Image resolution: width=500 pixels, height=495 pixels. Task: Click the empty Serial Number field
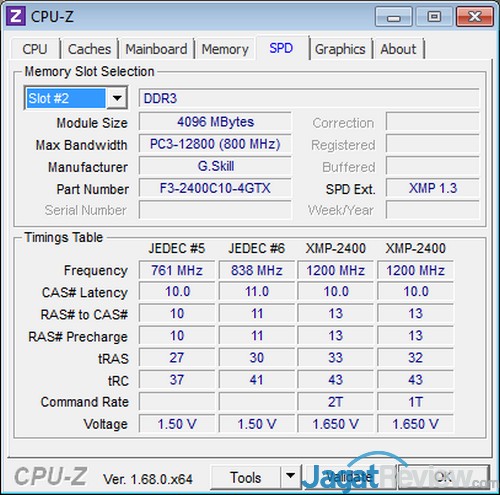coord(215,210)
